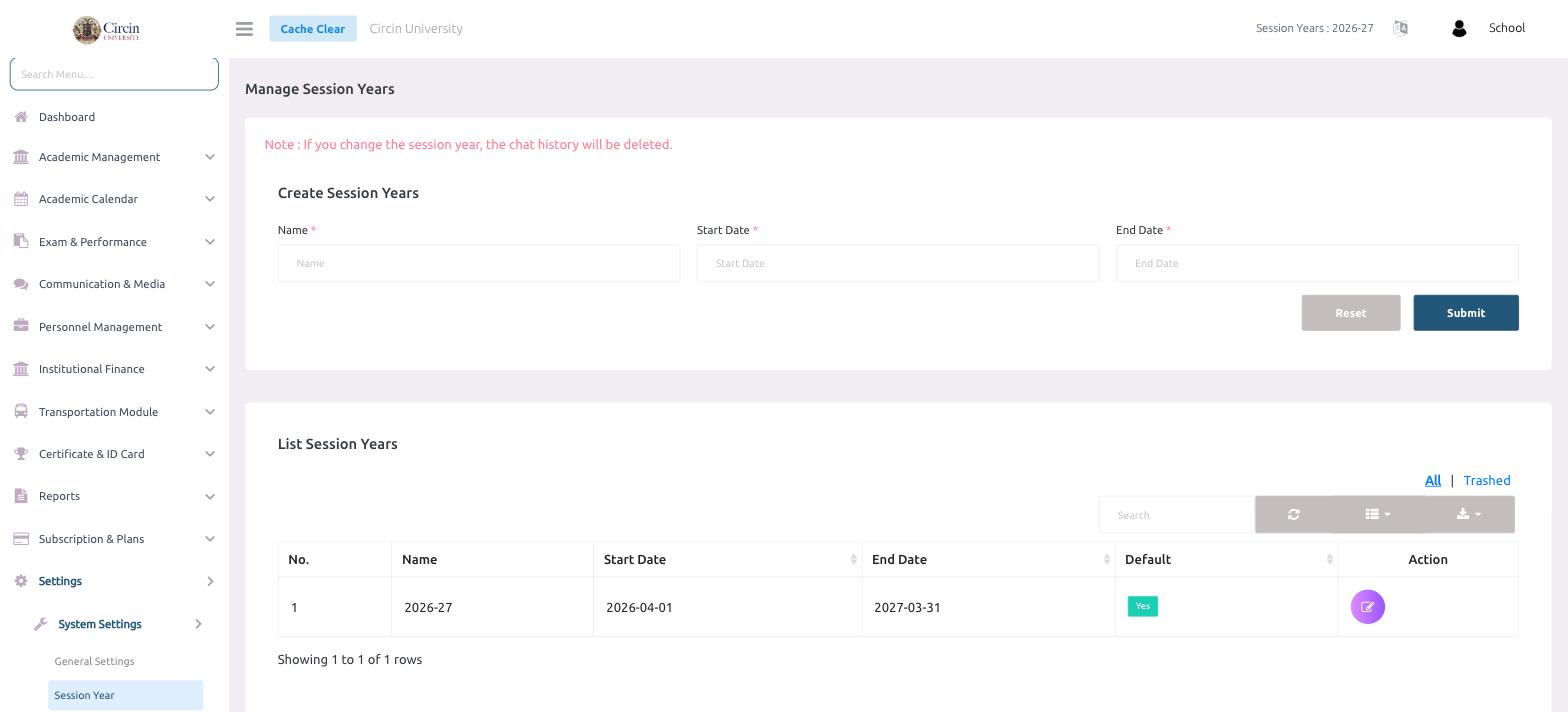
Task: Click the Institutional Finance bank icon
Action: point(21,369)
